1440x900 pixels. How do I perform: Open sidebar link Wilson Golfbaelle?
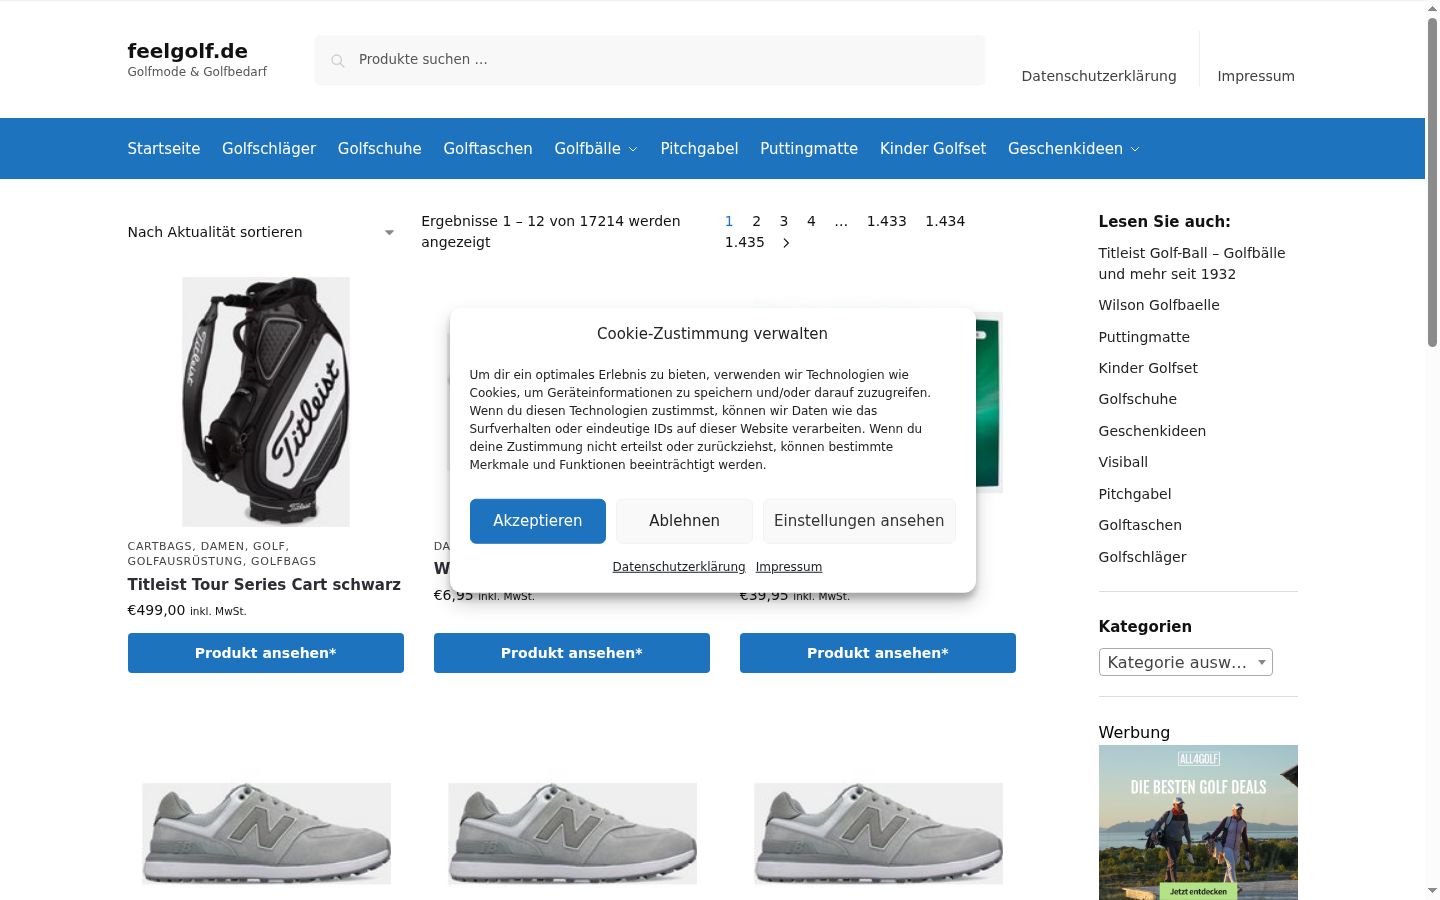click(1159, 305)
